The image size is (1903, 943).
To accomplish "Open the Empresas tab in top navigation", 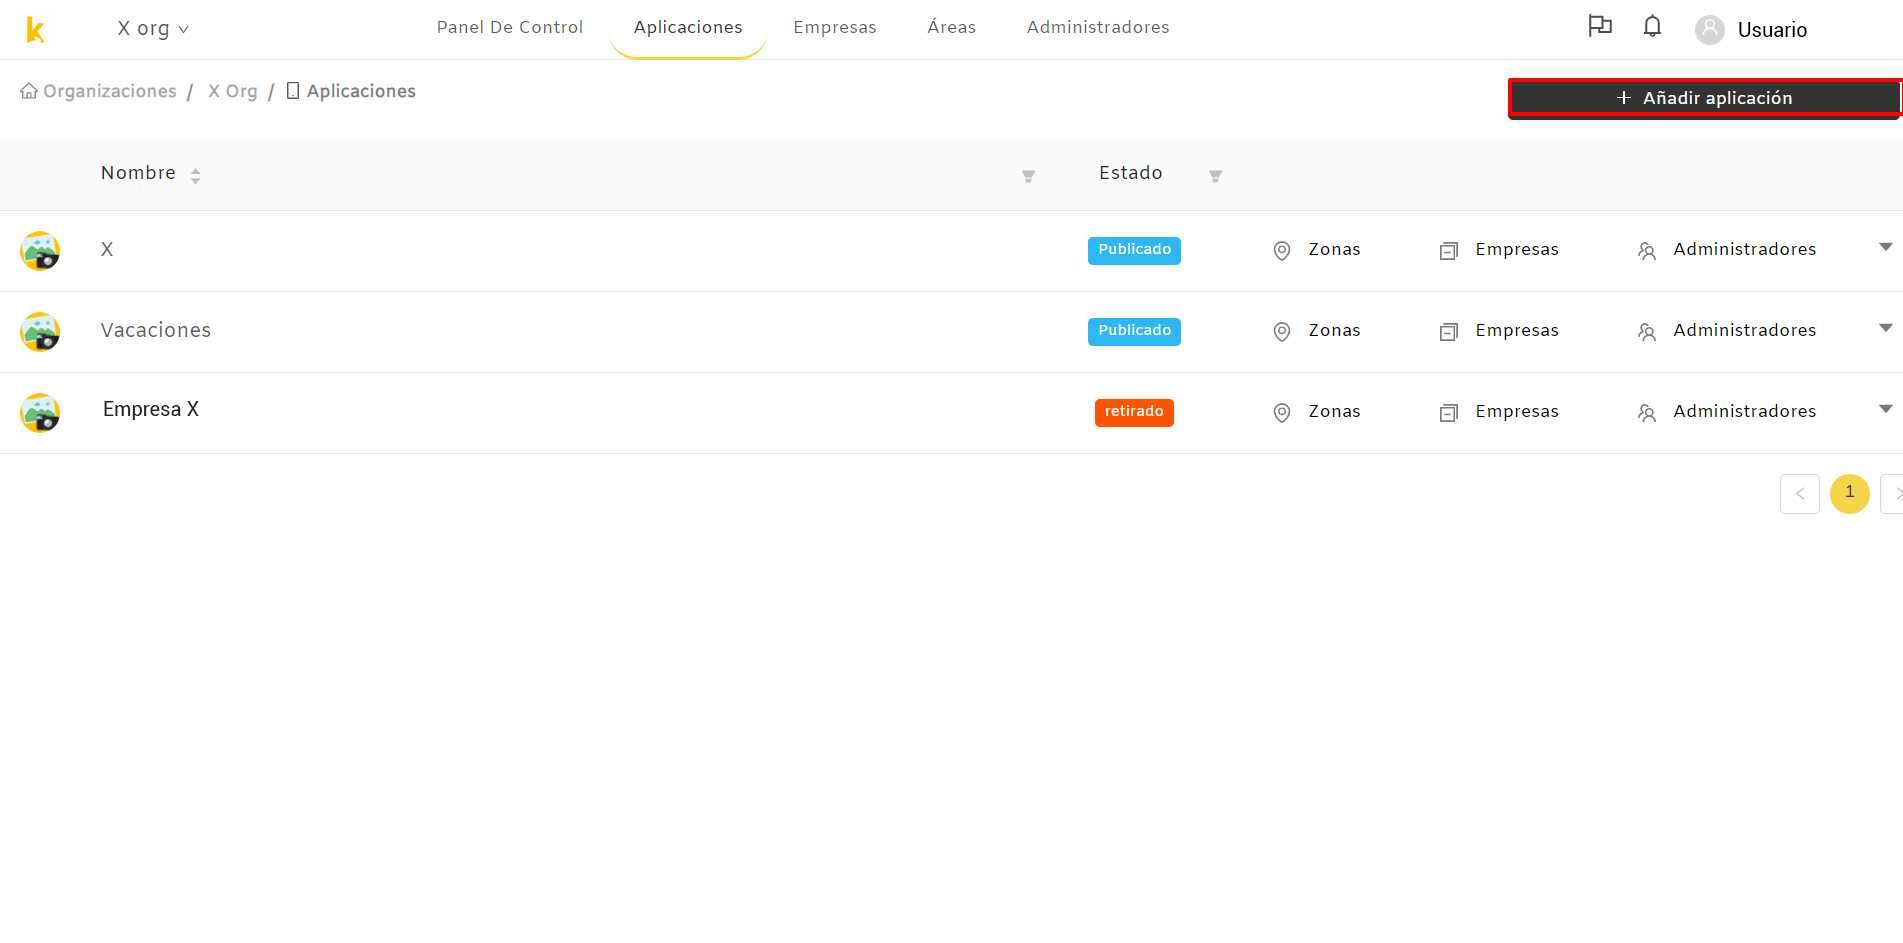I will 835,27.
